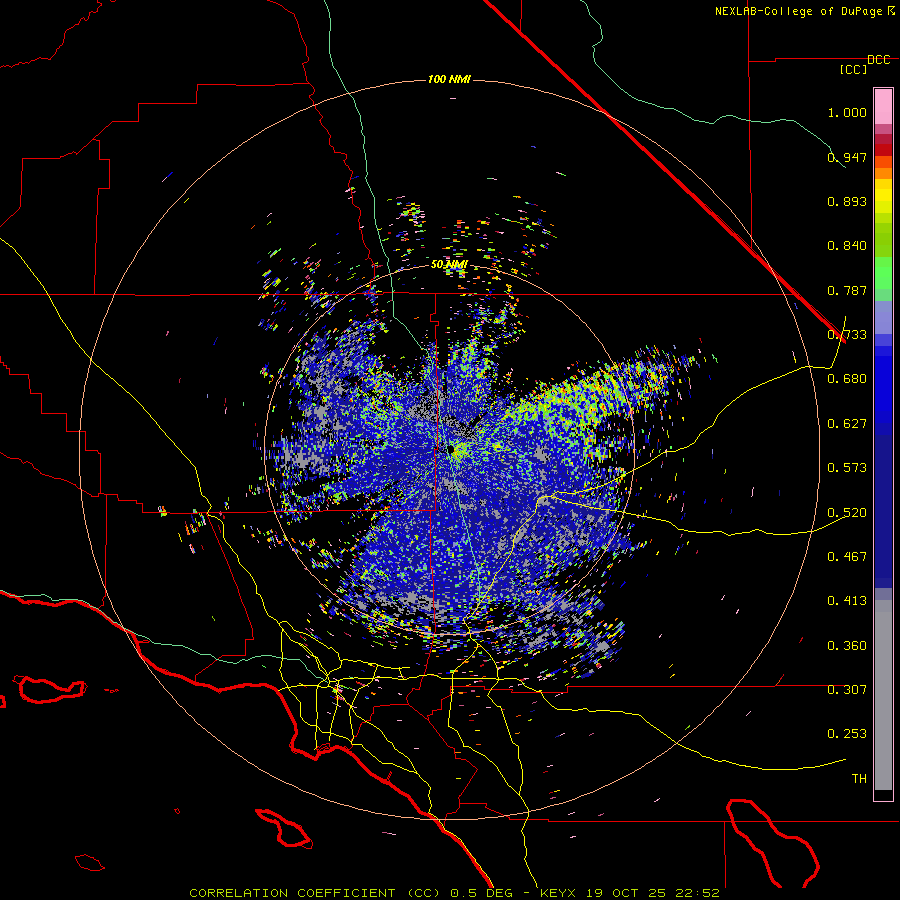Select the 0.893 legend value
The width and height of the screenshot is (900, 900).
coord(847,201)
